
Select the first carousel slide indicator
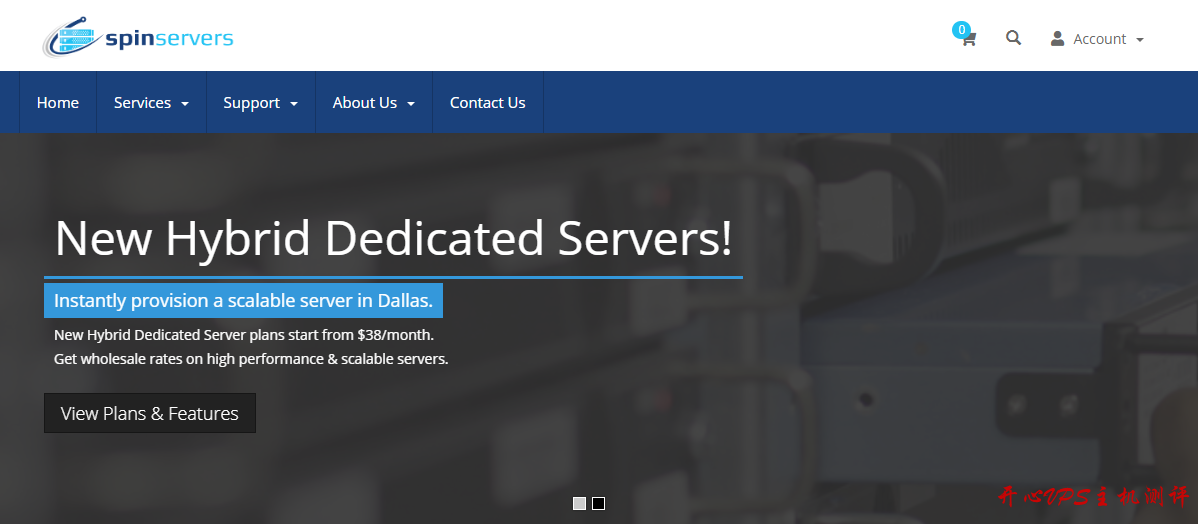point(579,503)
